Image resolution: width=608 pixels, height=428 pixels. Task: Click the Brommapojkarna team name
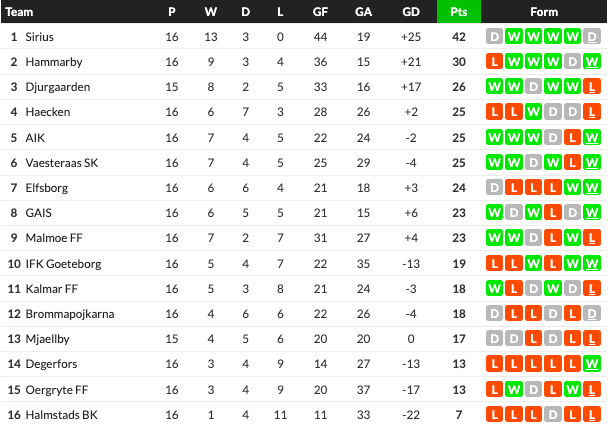pyautogui.click(x=70, y=314)
